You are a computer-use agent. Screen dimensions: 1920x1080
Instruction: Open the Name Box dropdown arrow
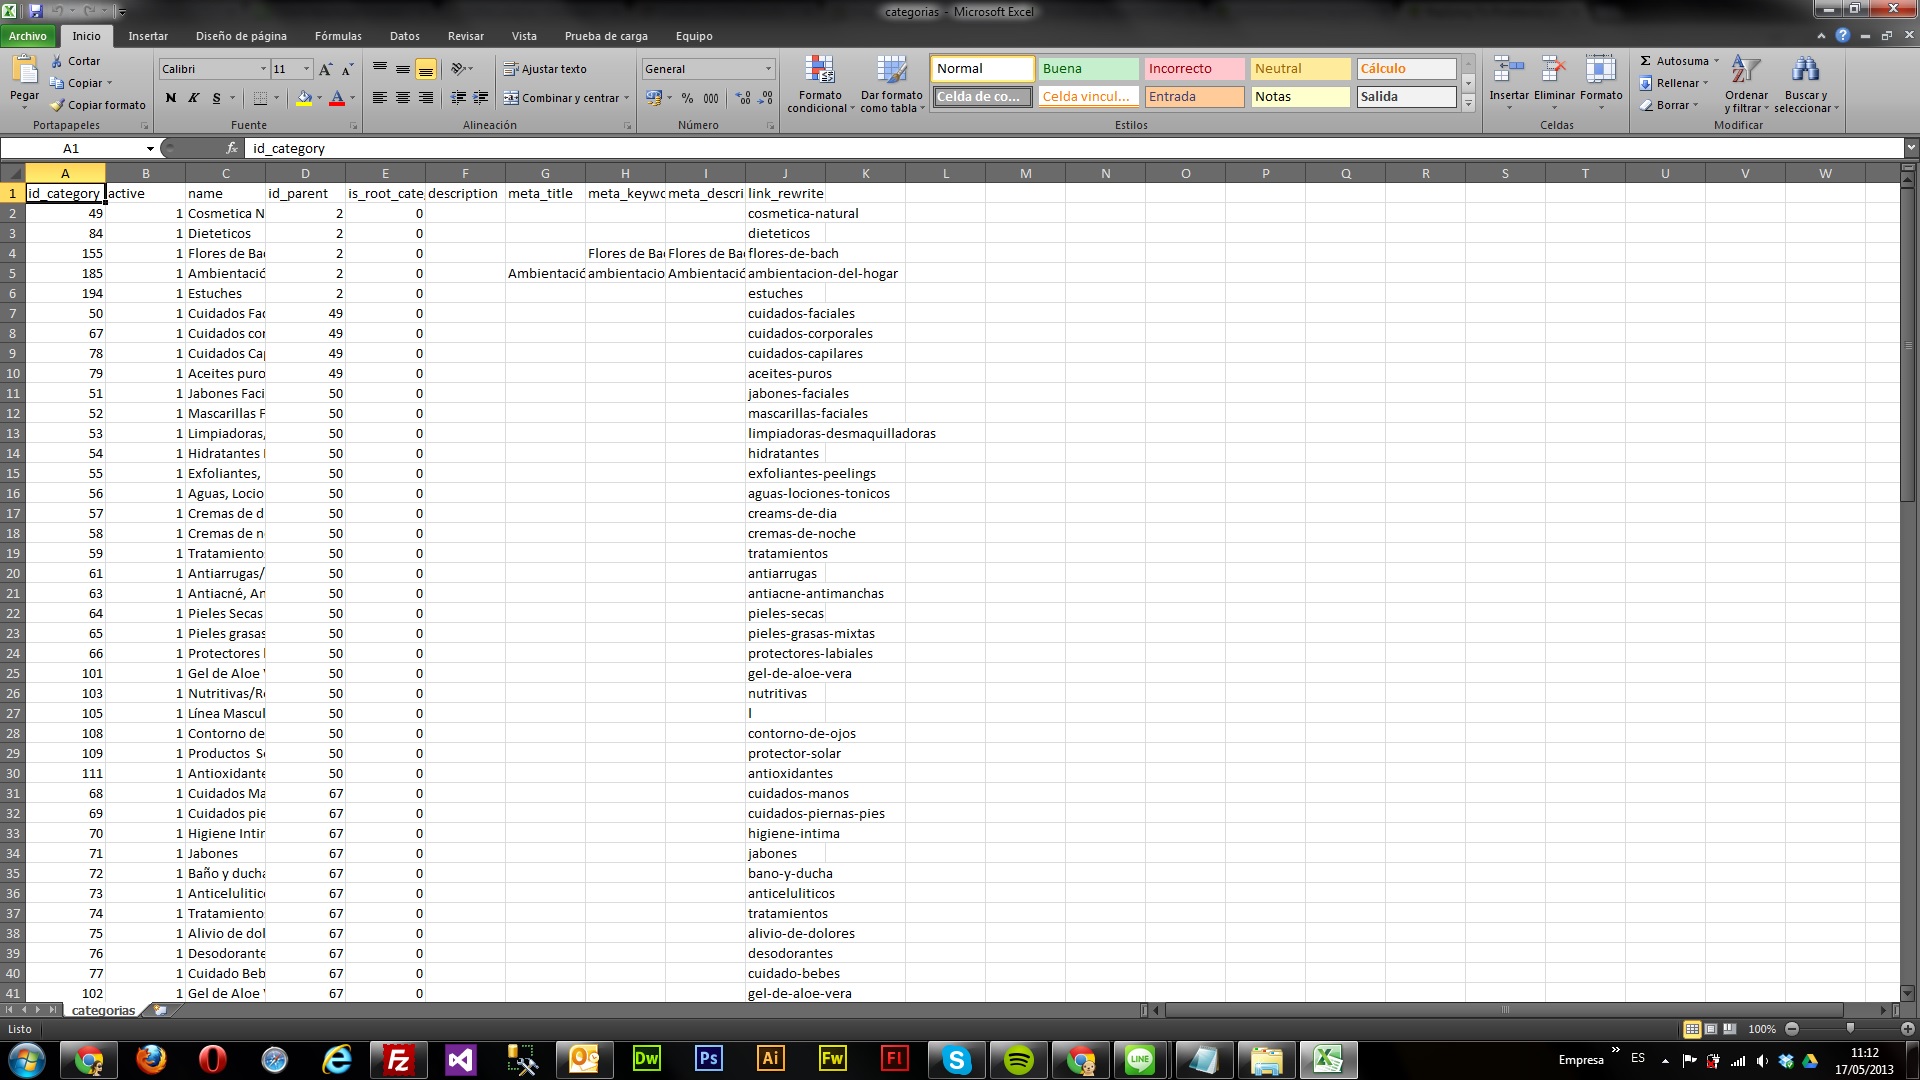pos(150,149)
